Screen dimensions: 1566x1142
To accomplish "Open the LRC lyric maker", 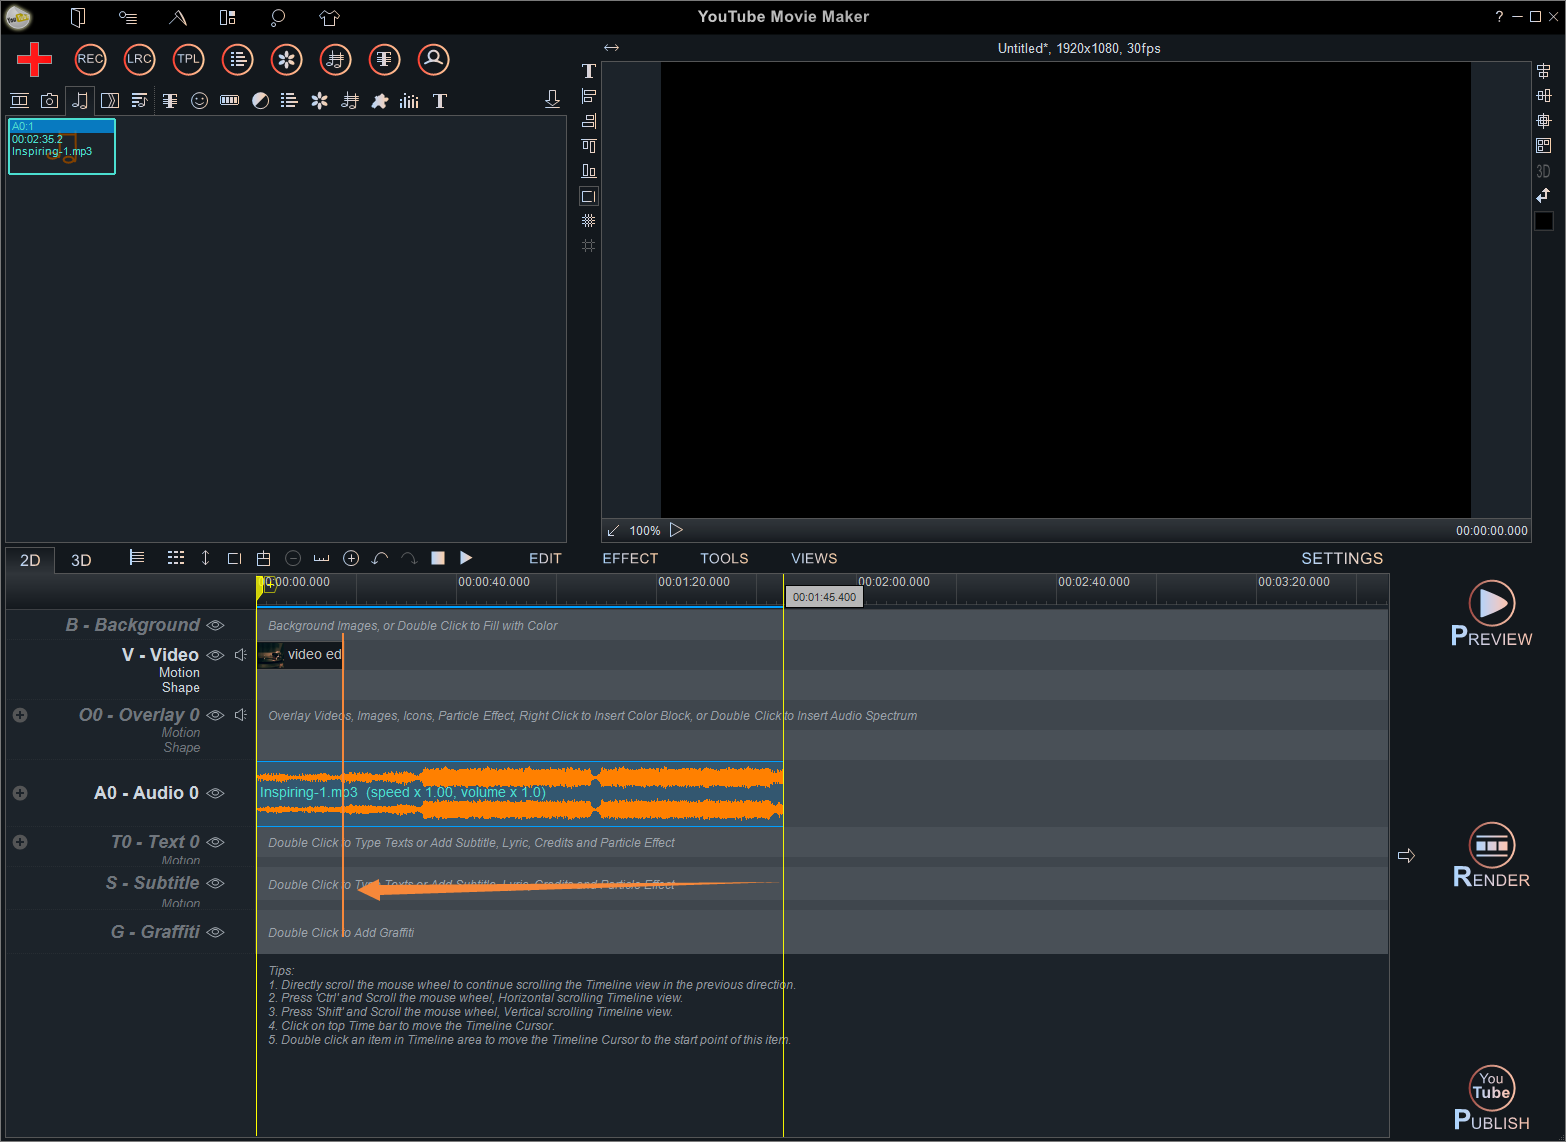I will pos(139,59).
